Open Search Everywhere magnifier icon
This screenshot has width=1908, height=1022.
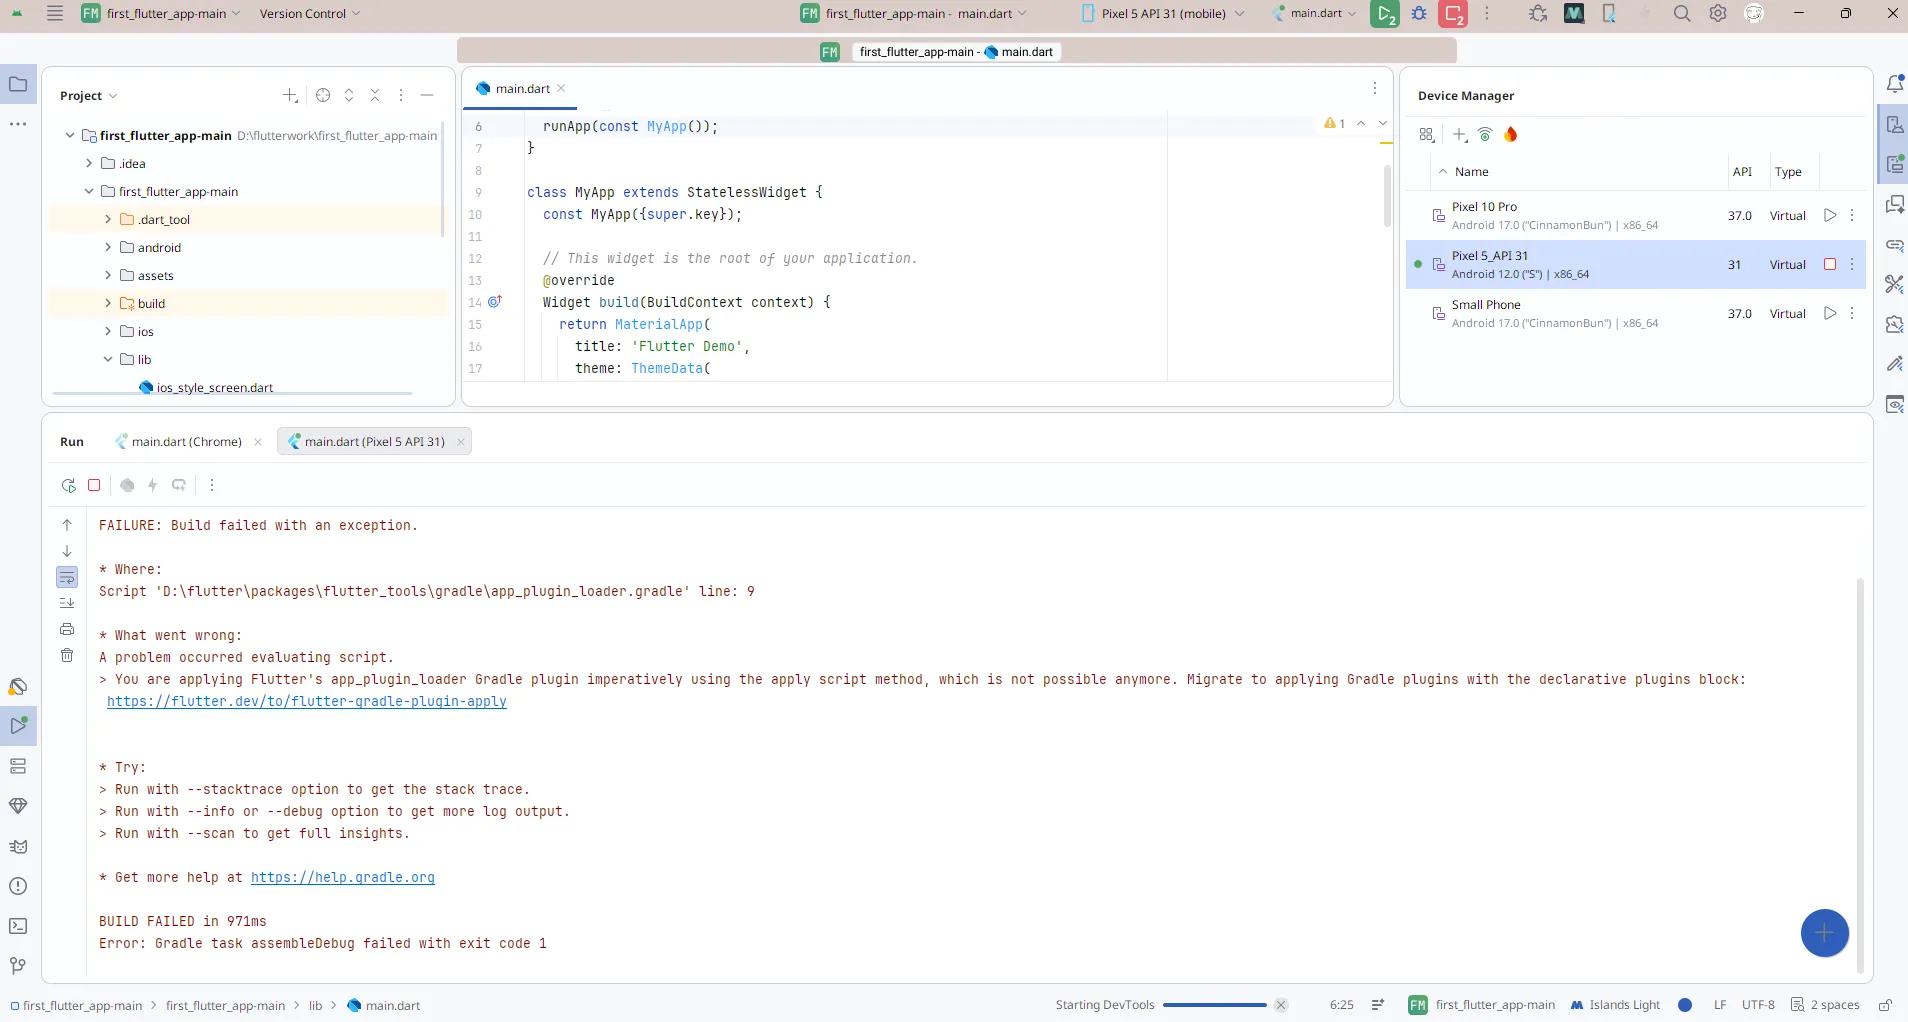point(1682,14)
